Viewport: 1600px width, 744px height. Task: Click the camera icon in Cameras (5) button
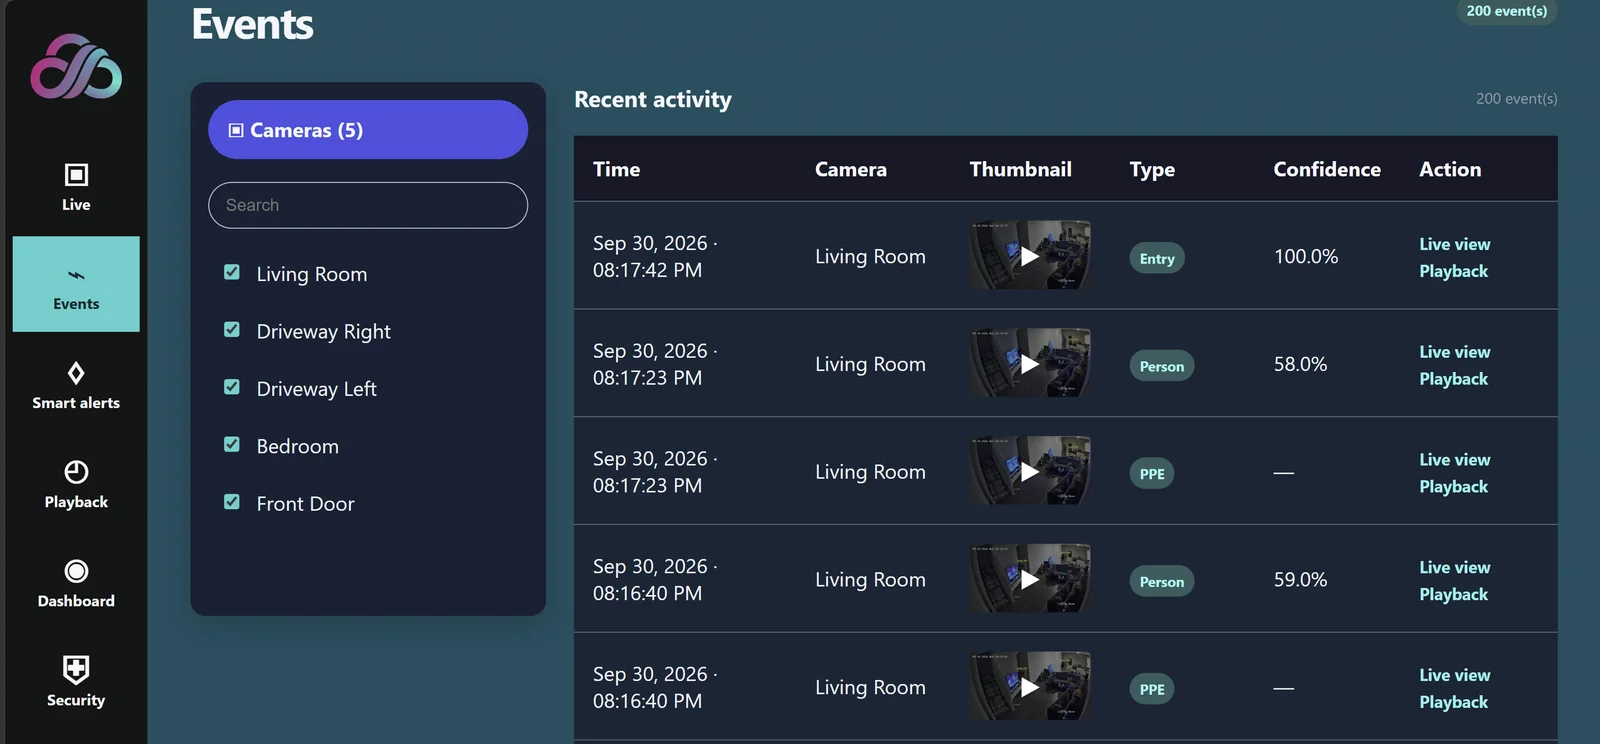(x=236, y=130)
